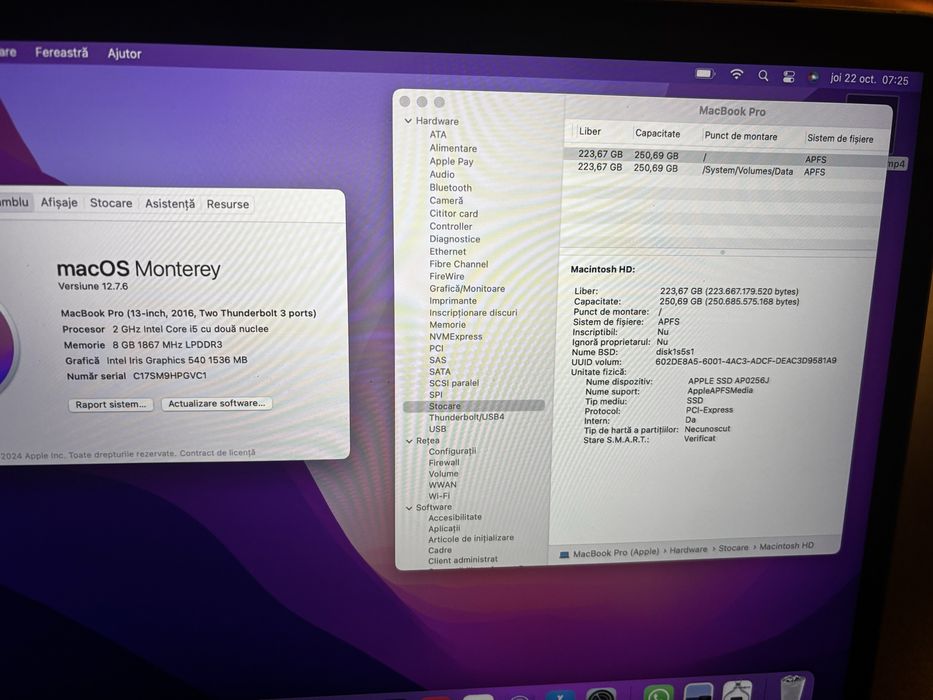Check the battery status icon
The image size is (933, 700).
click(705, 74)
